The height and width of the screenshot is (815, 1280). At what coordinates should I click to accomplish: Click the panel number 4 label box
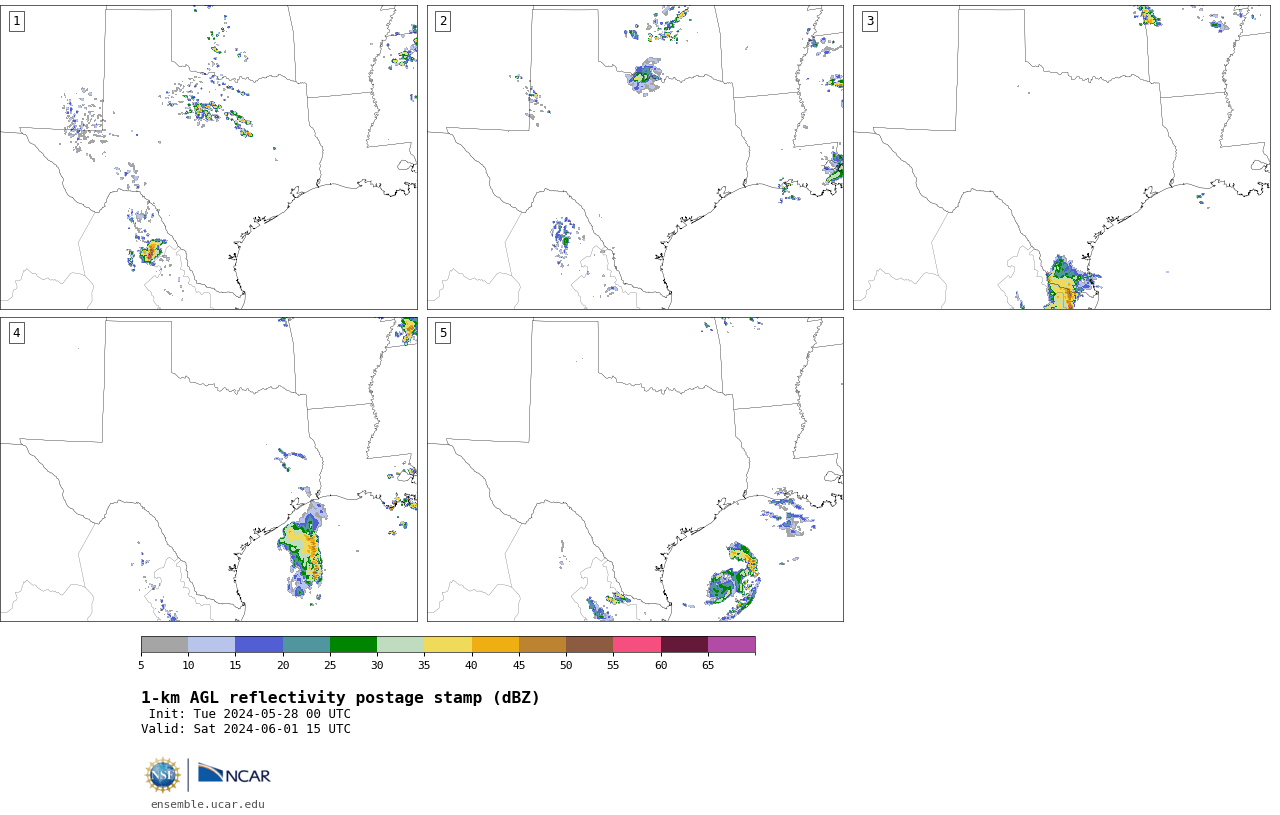coord(17,333)
